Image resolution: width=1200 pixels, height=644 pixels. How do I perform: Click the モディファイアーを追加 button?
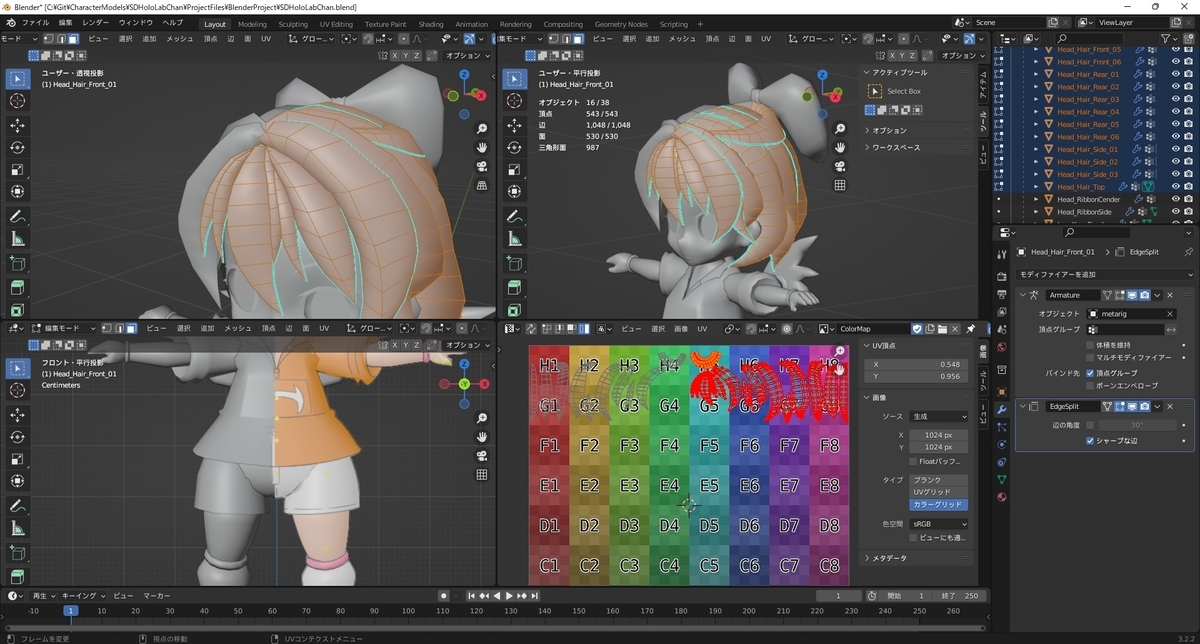[1104, 274]
